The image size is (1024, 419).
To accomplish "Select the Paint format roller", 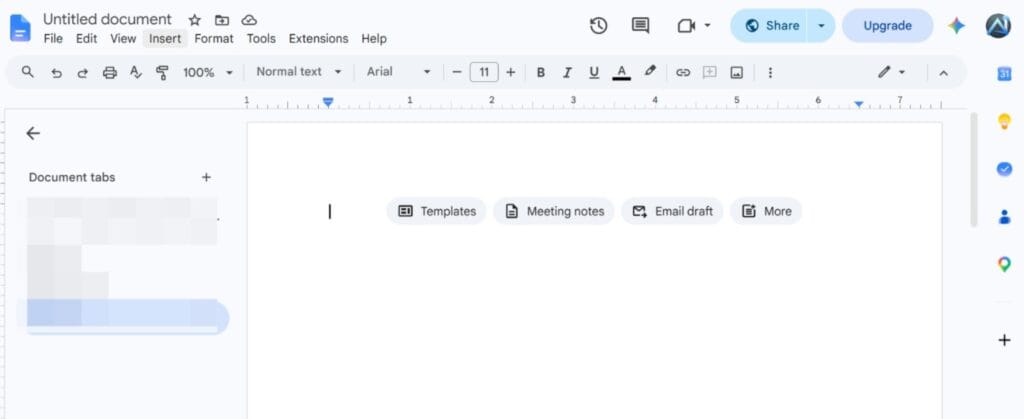I will (162, 72).
